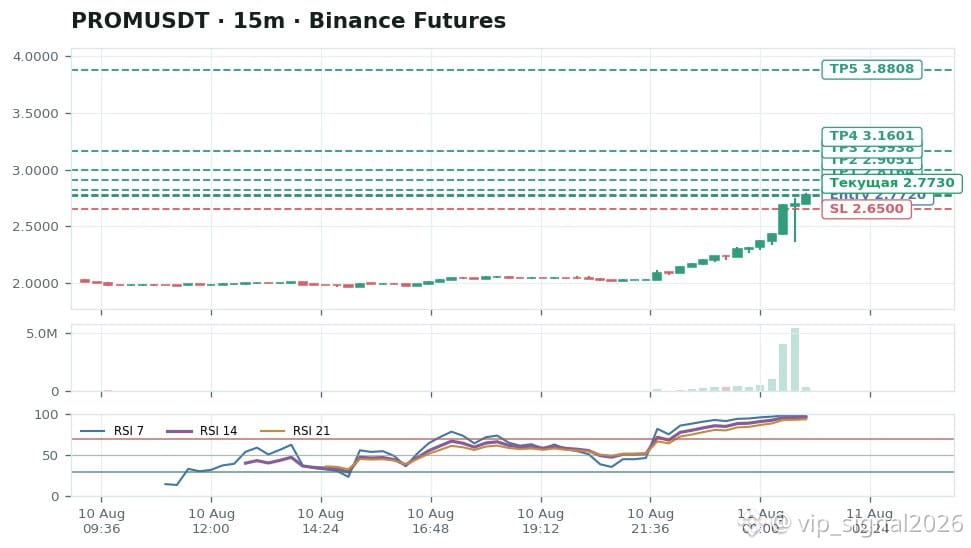Viewport: 971px width, 548px height.
Task: Select the TP5 3.8808 label
Action: point(871,69)
